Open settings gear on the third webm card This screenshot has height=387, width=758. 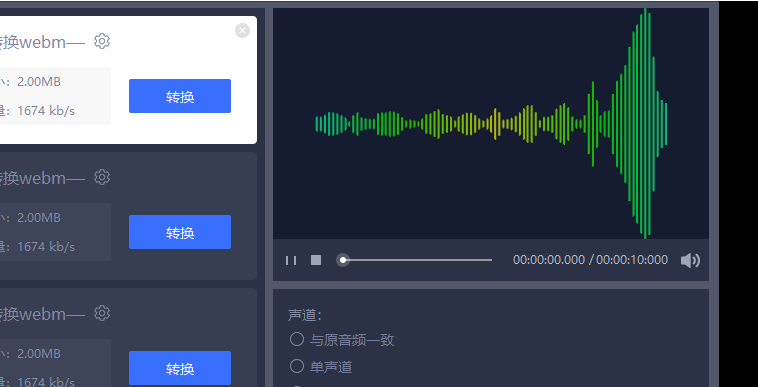click(102, 313)
